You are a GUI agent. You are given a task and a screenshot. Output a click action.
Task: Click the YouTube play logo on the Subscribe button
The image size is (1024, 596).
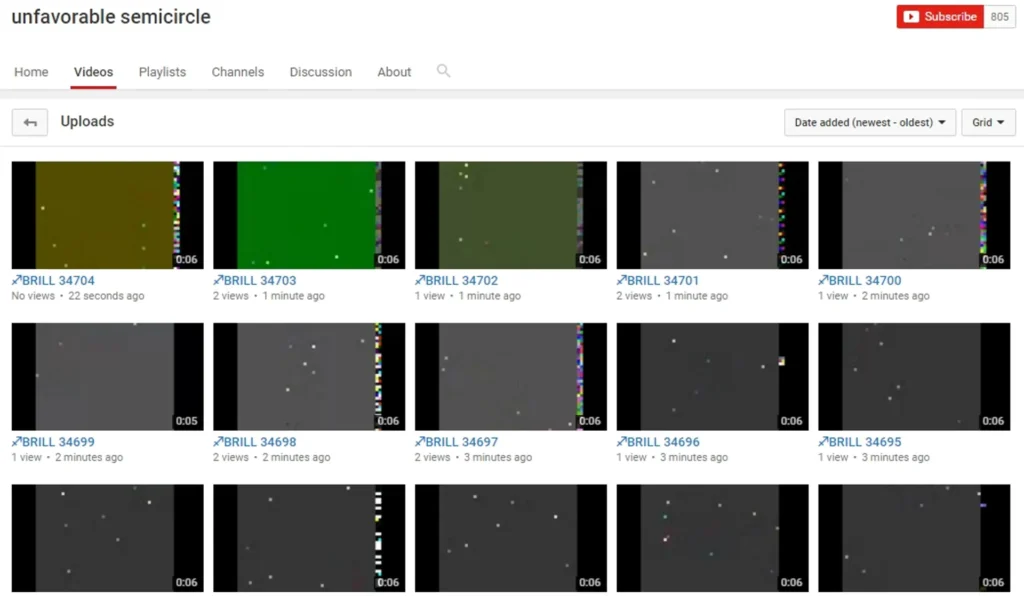point(911,16)
